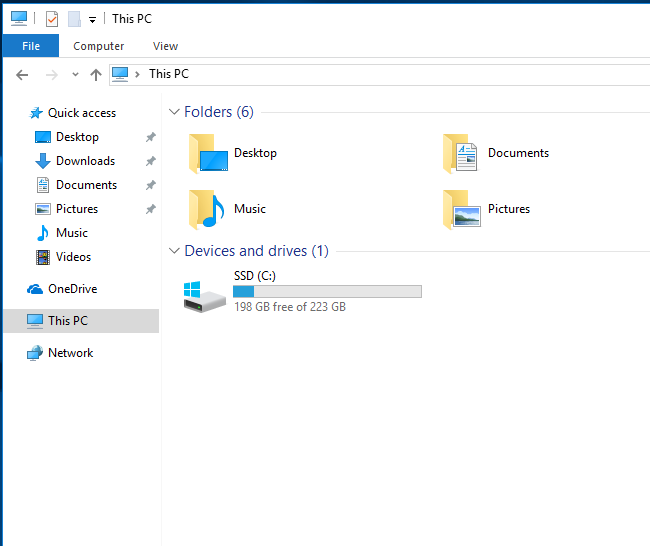Click the OneDrive cloud icon

35,289
